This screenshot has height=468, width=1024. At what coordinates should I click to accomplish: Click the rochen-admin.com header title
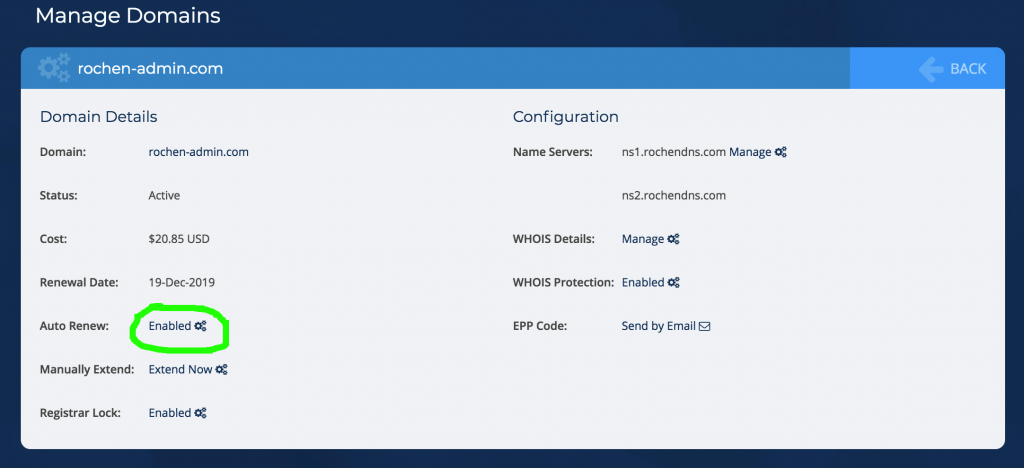pyautogui.click(x=150, y=69)
